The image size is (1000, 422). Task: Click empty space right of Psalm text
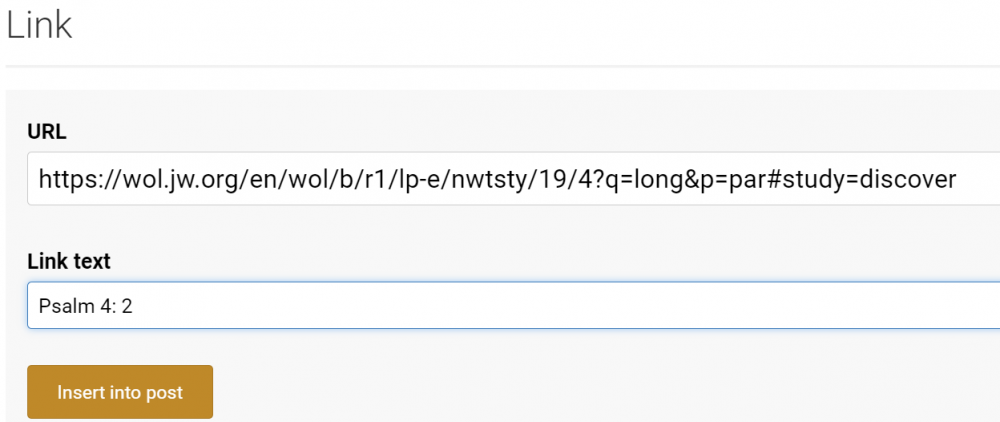pyautogui.click(x=500, y=306)
